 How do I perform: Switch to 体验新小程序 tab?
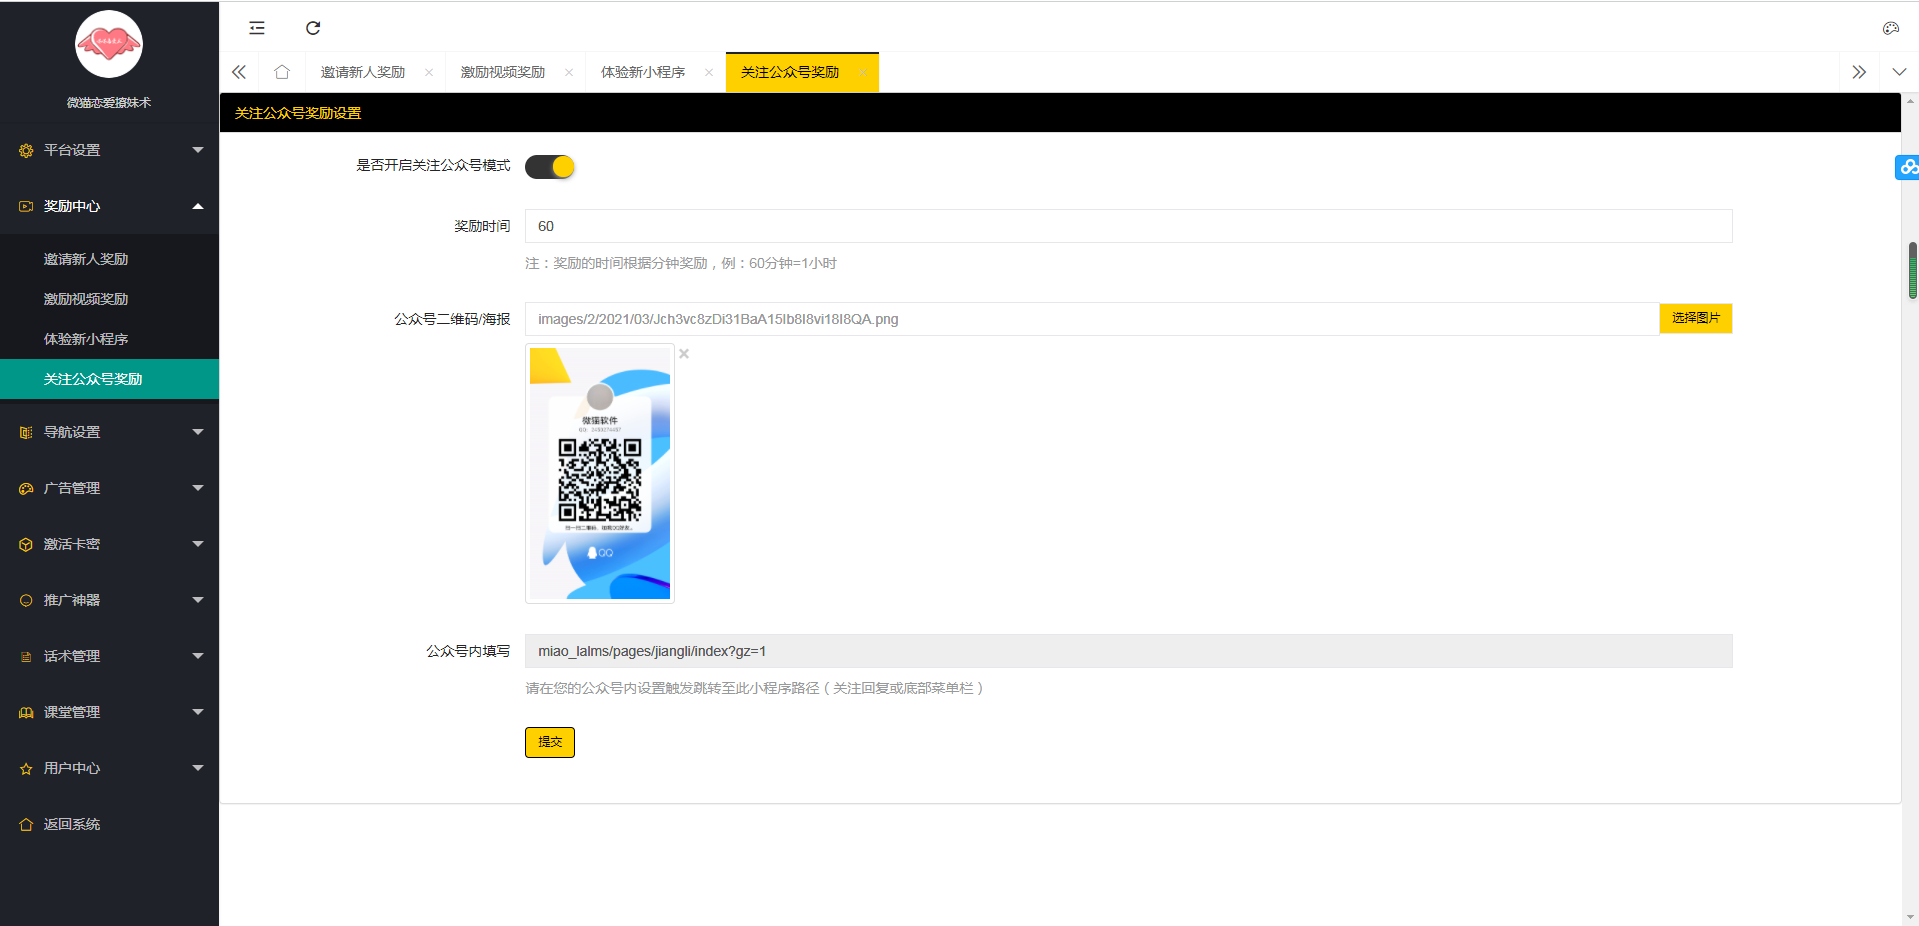(x=643, y=72)
